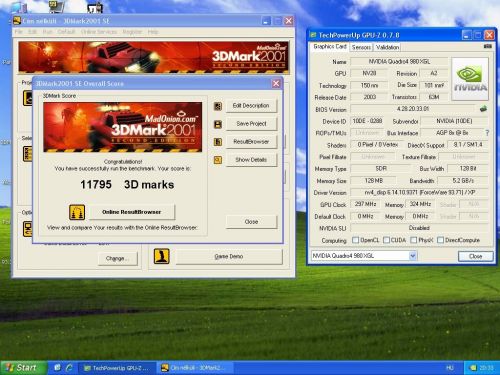Click the Show Details magnifier icon

pyautogui.click(x=218, y=160)
